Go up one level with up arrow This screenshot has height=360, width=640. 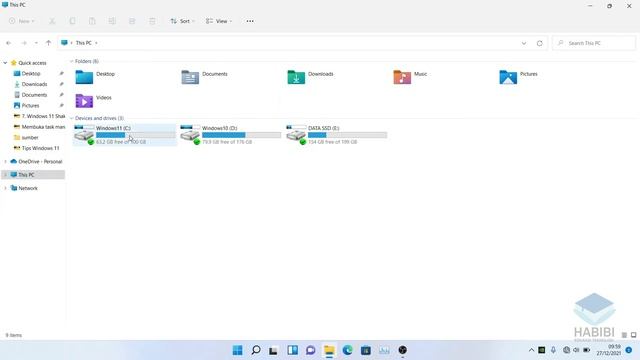click(49, 43)
